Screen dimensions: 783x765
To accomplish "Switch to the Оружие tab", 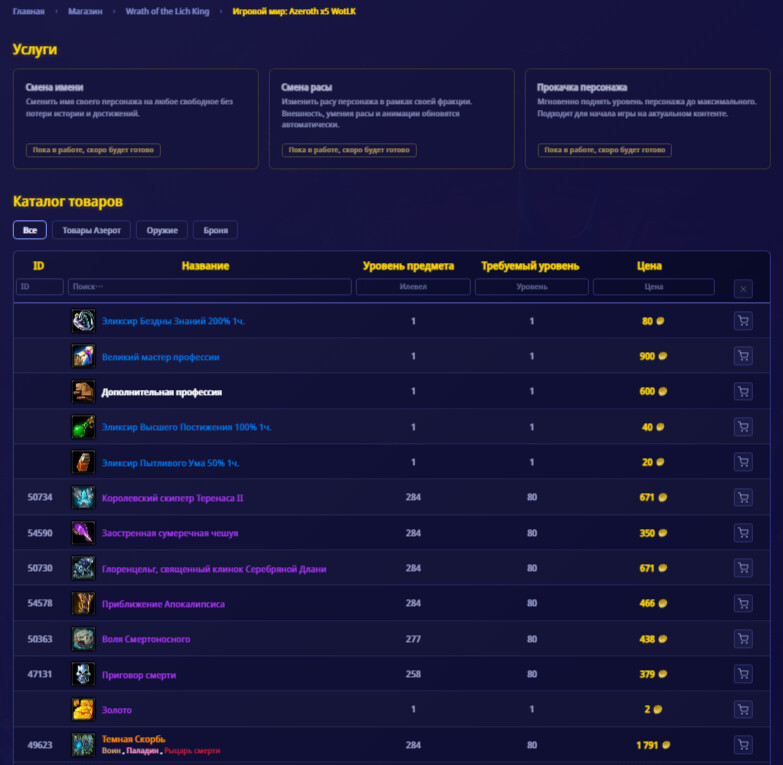I will pos(162,230).
